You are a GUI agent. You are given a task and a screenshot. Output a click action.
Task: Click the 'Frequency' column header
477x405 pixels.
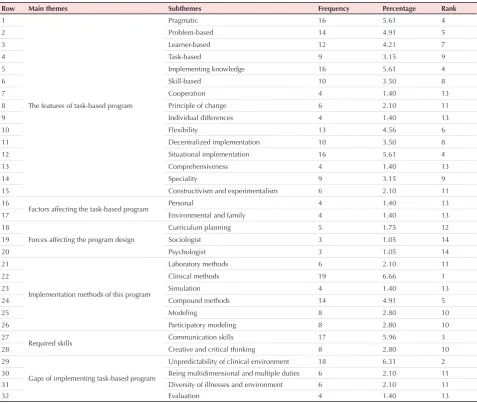[333, 9]
